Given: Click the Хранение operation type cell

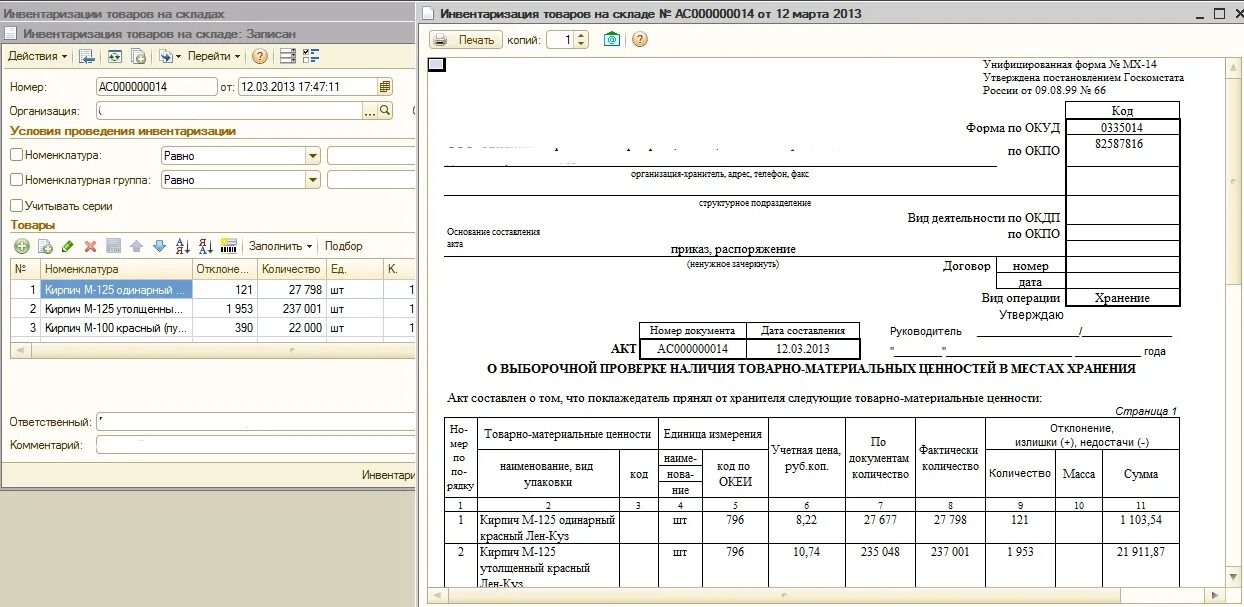Looking at the screenshot, I should [1122, 298].
